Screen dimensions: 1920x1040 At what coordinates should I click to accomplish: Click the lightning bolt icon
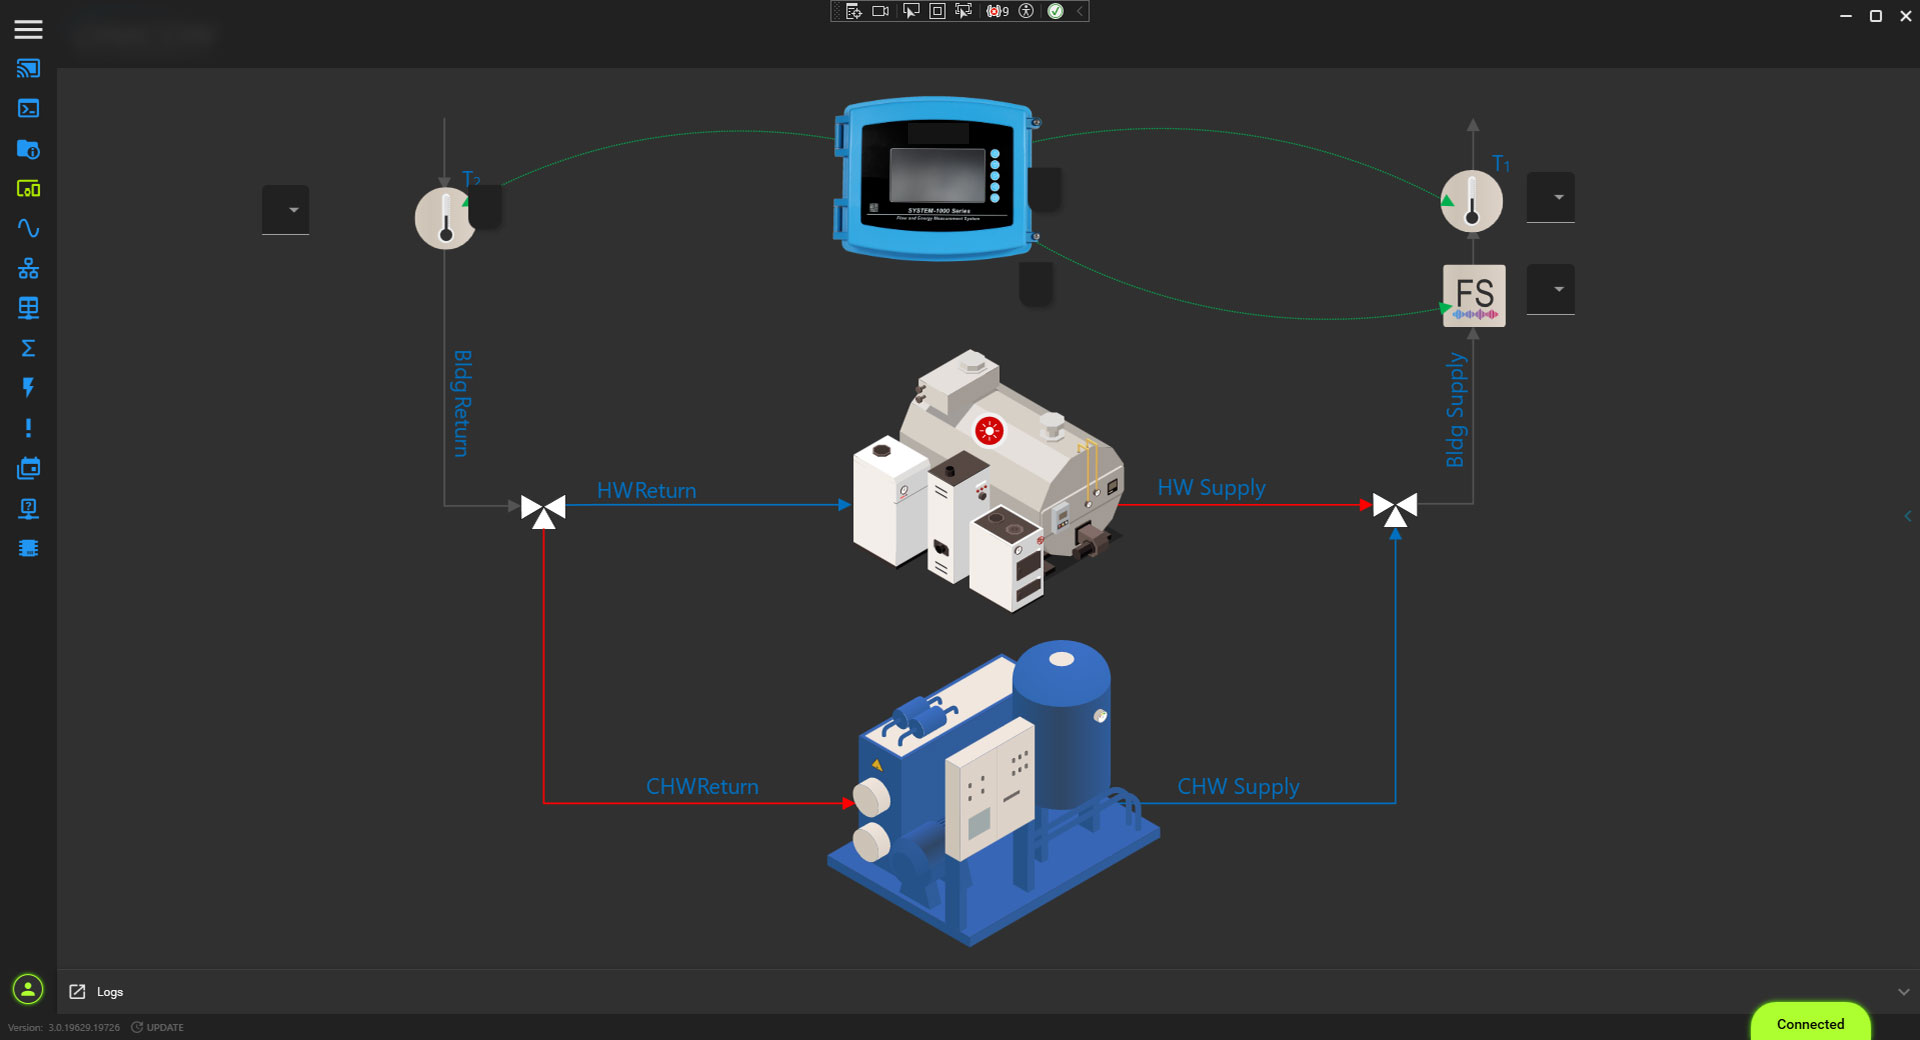click(28, 388)
